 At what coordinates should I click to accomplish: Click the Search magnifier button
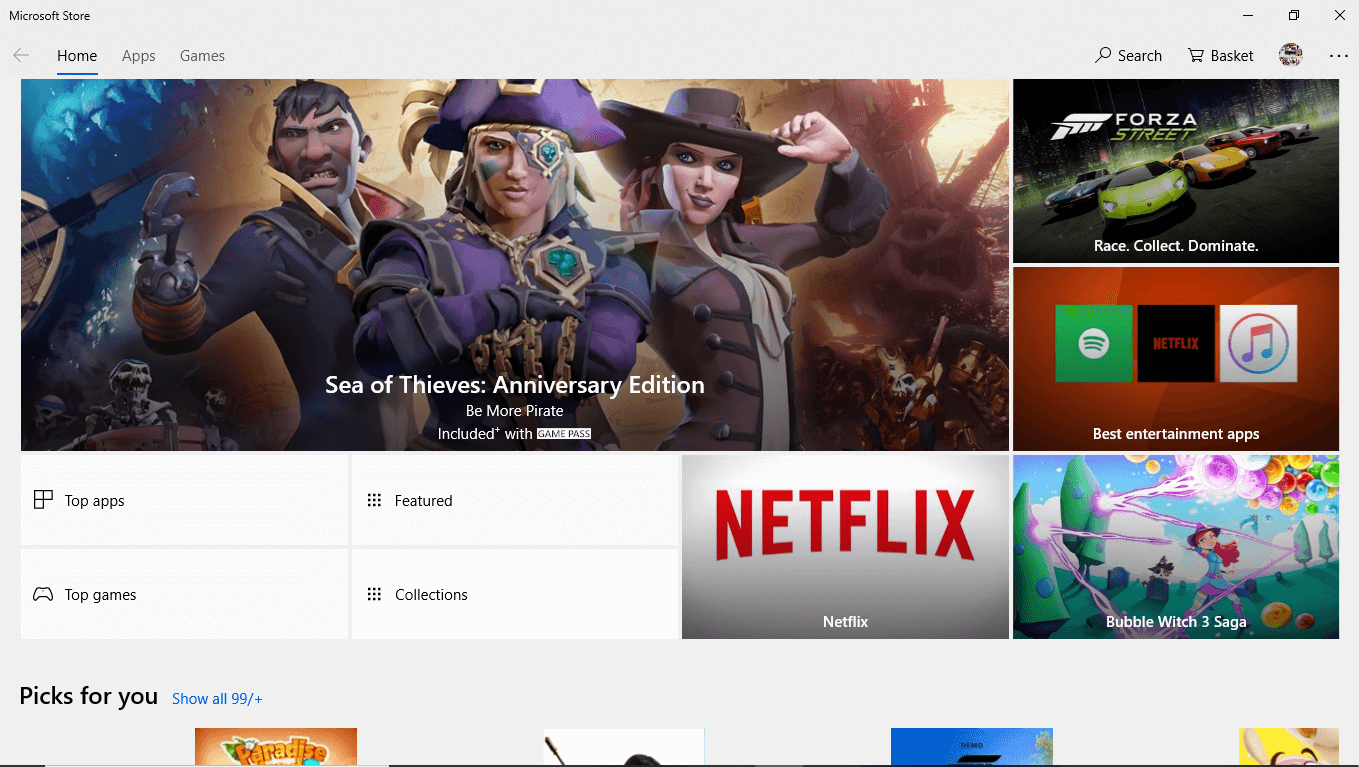point(1128,56)
